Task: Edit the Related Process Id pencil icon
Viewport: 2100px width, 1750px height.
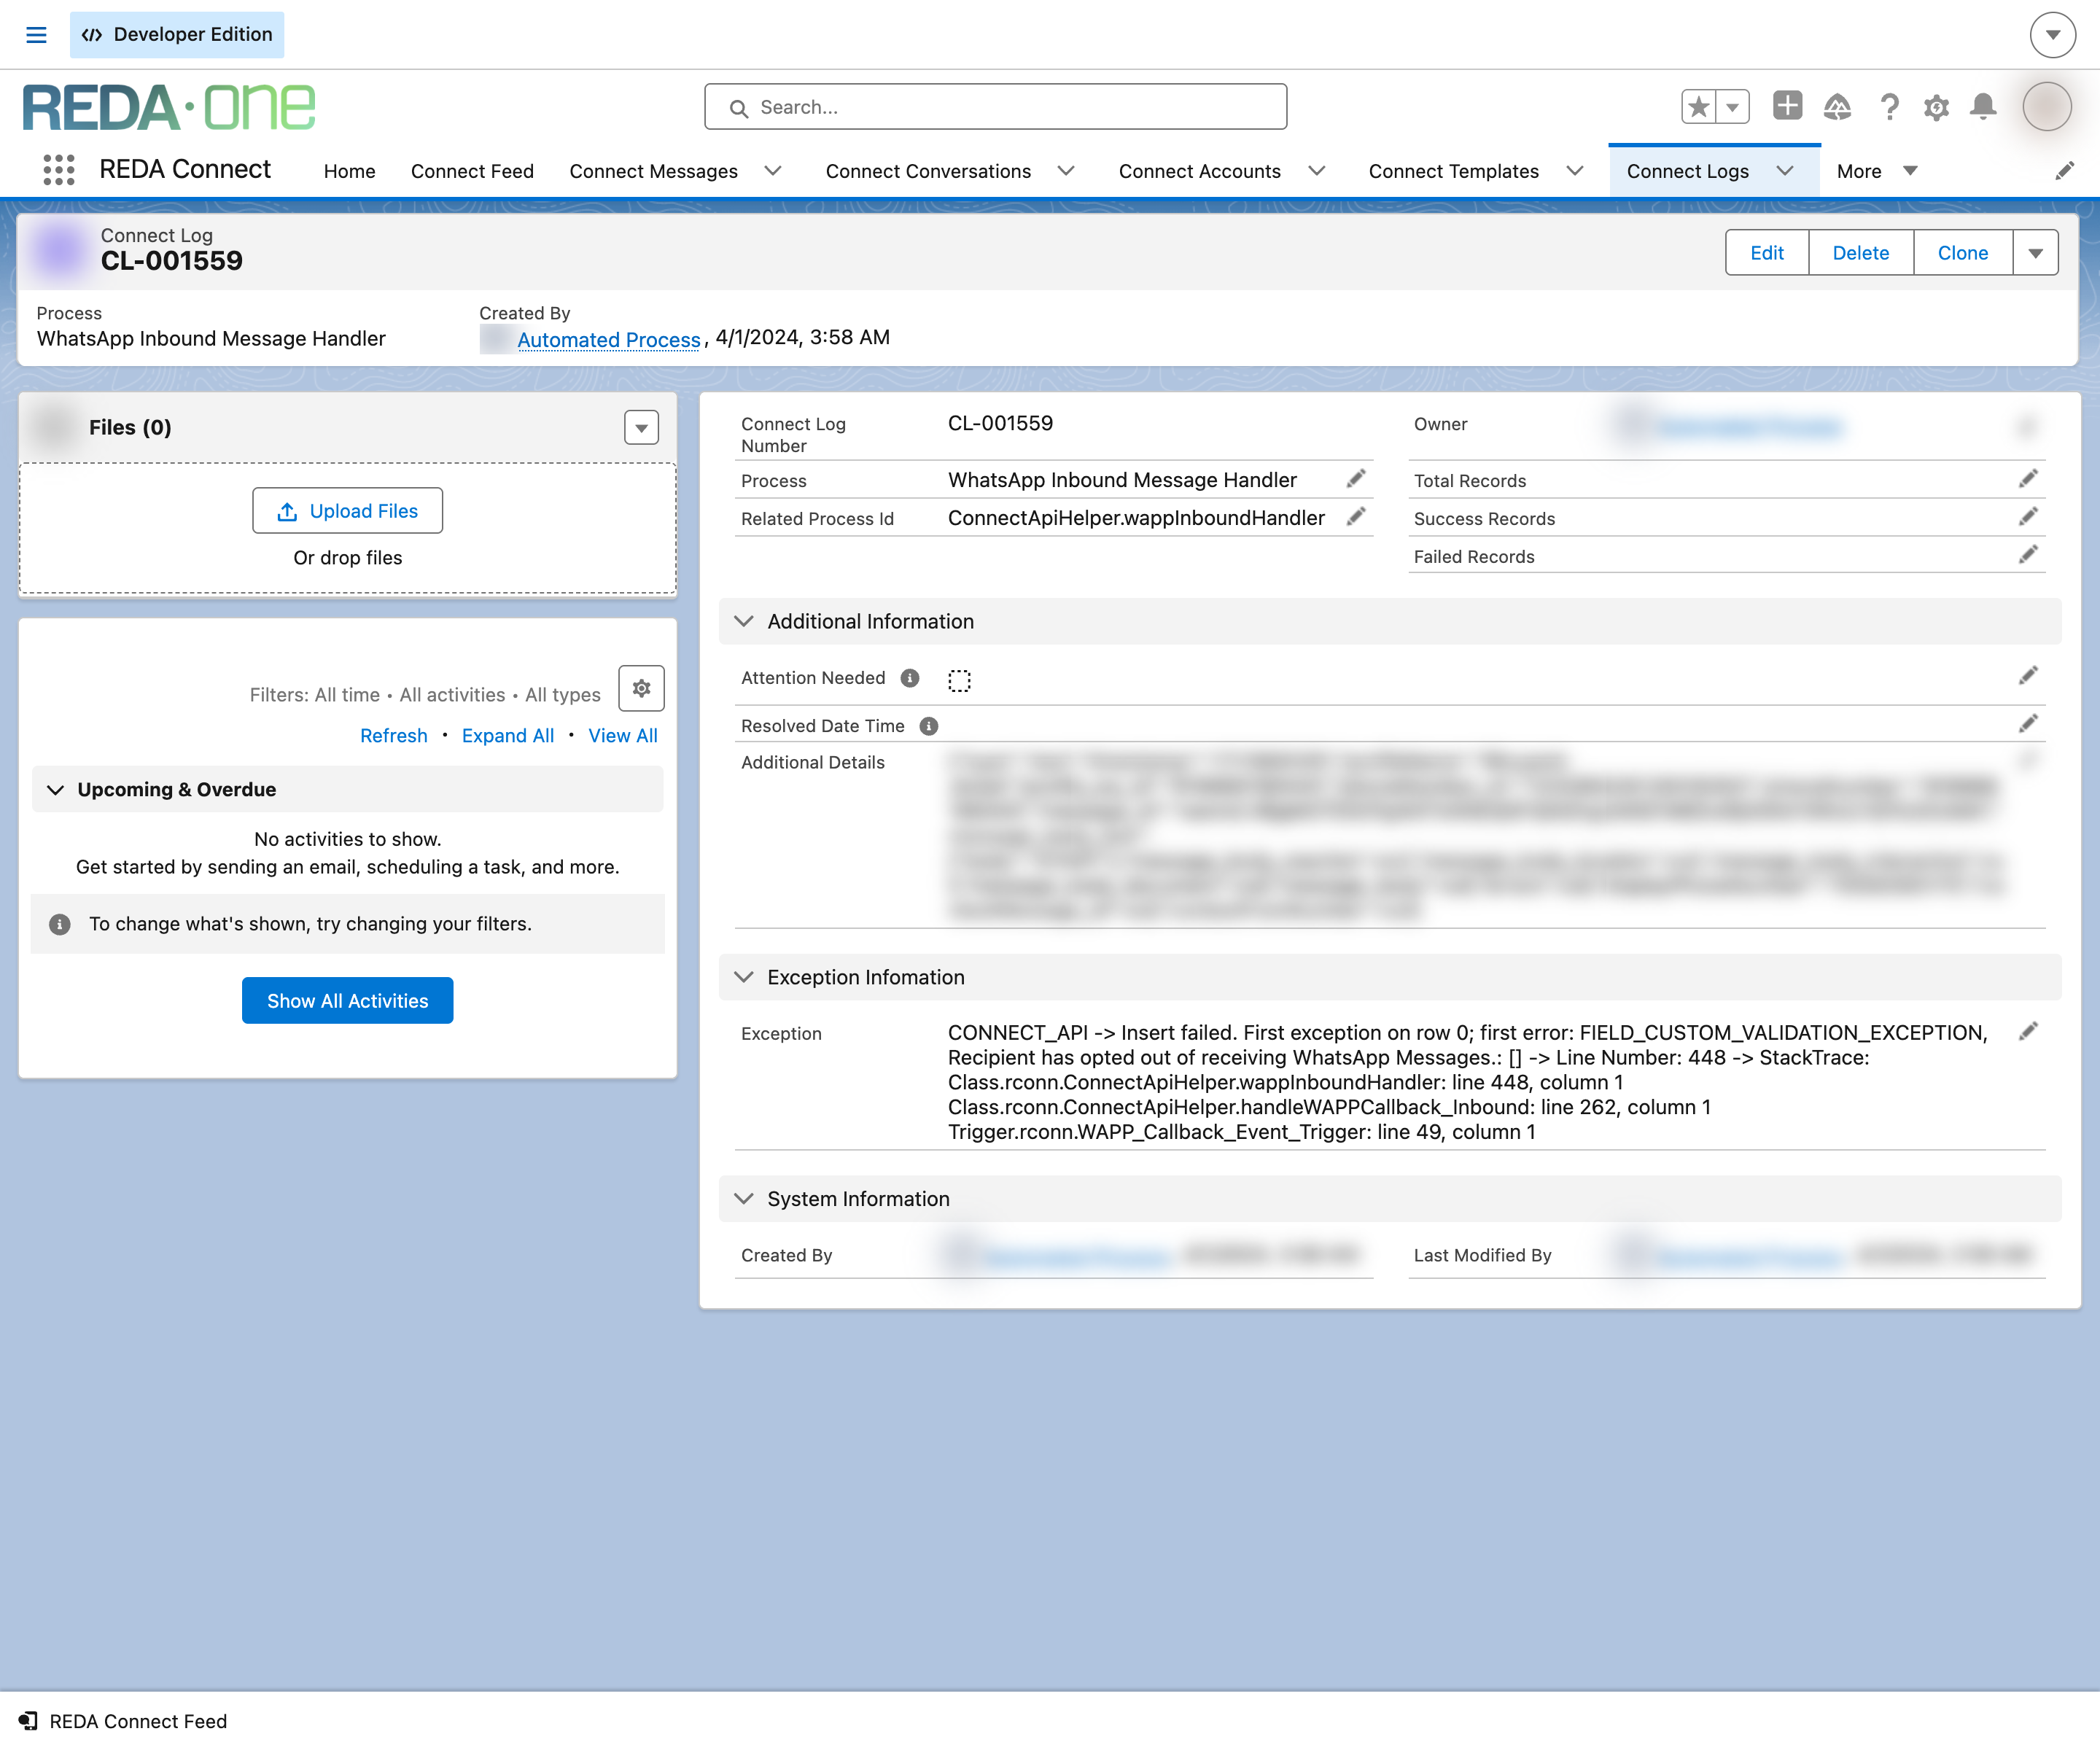Action: (1356, 517)
